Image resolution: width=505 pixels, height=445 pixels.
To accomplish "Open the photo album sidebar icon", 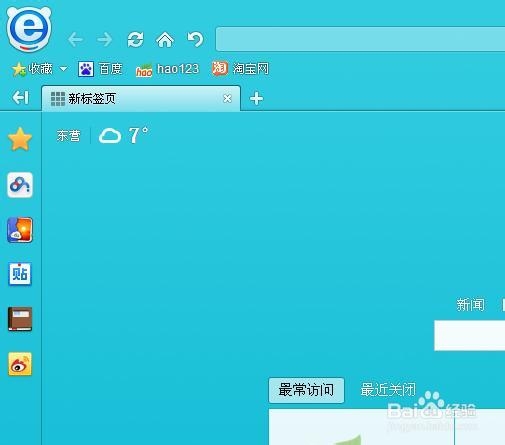I will click(20, 230).
